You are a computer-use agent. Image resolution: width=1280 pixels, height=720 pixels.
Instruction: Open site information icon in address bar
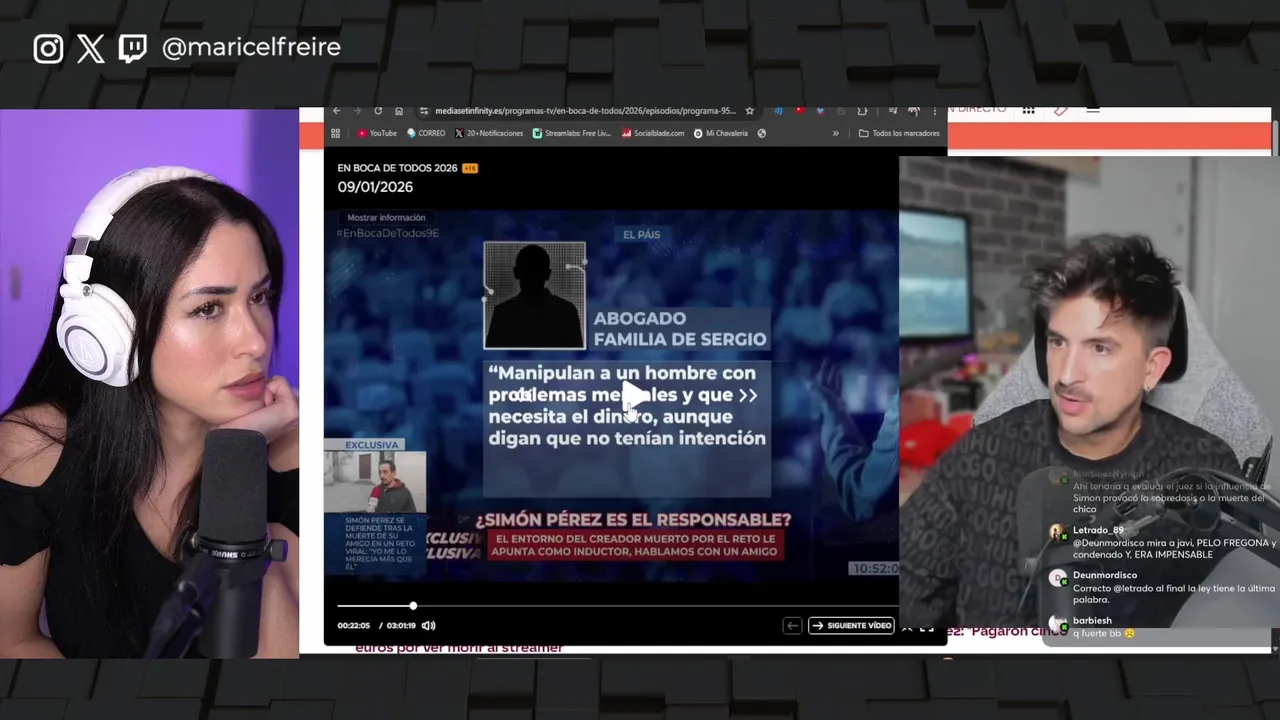[x=424, y=111]
